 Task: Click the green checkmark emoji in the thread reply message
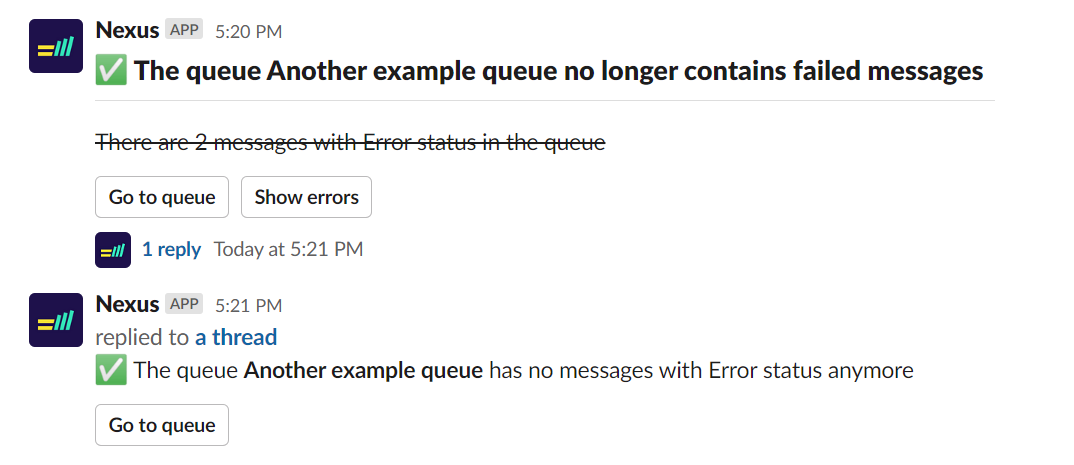pyautogui.click(x=110, y=371)
